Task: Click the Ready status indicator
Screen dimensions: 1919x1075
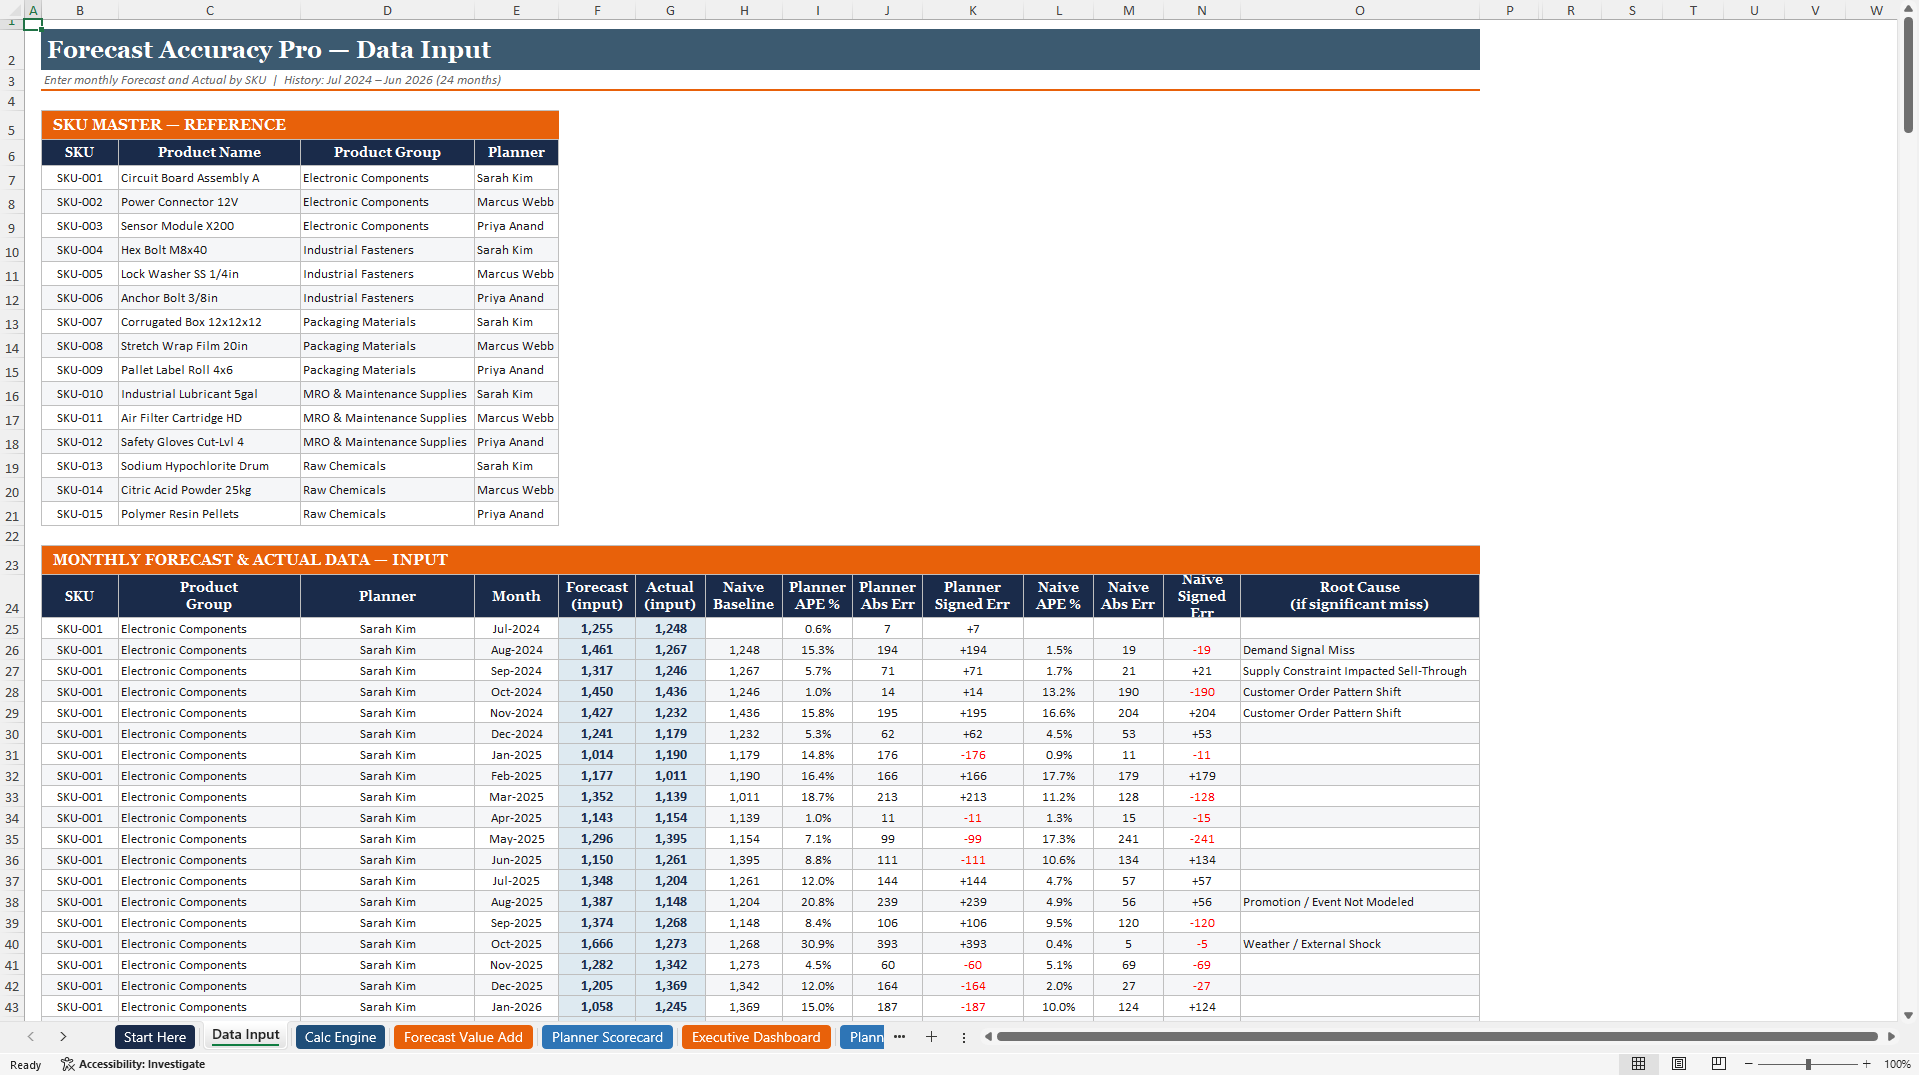Action: (x=26, y=1064)
